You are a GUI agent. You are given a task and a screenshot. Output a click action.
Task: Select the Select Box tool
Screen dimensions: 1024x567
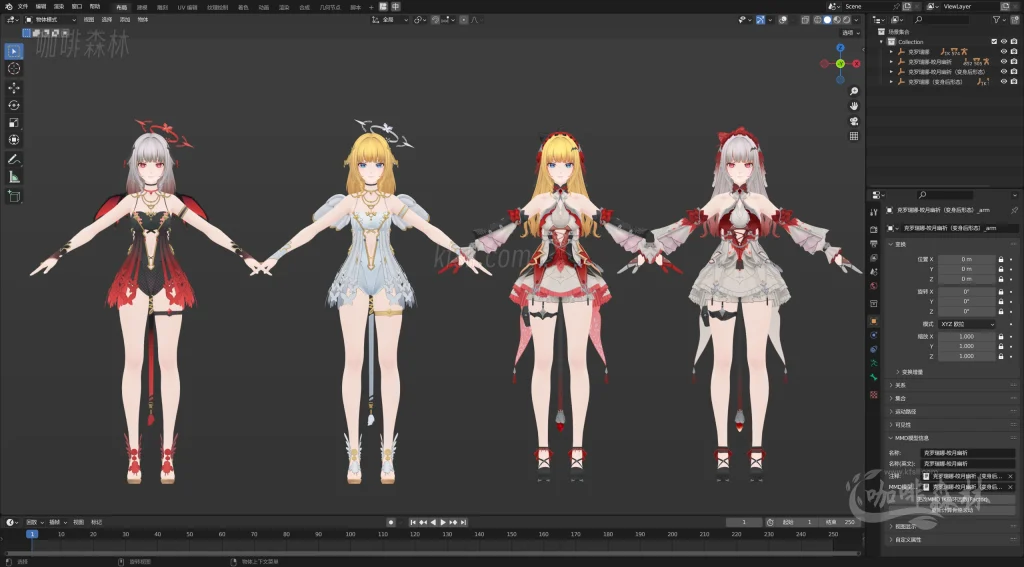click(x=14, y=51)
